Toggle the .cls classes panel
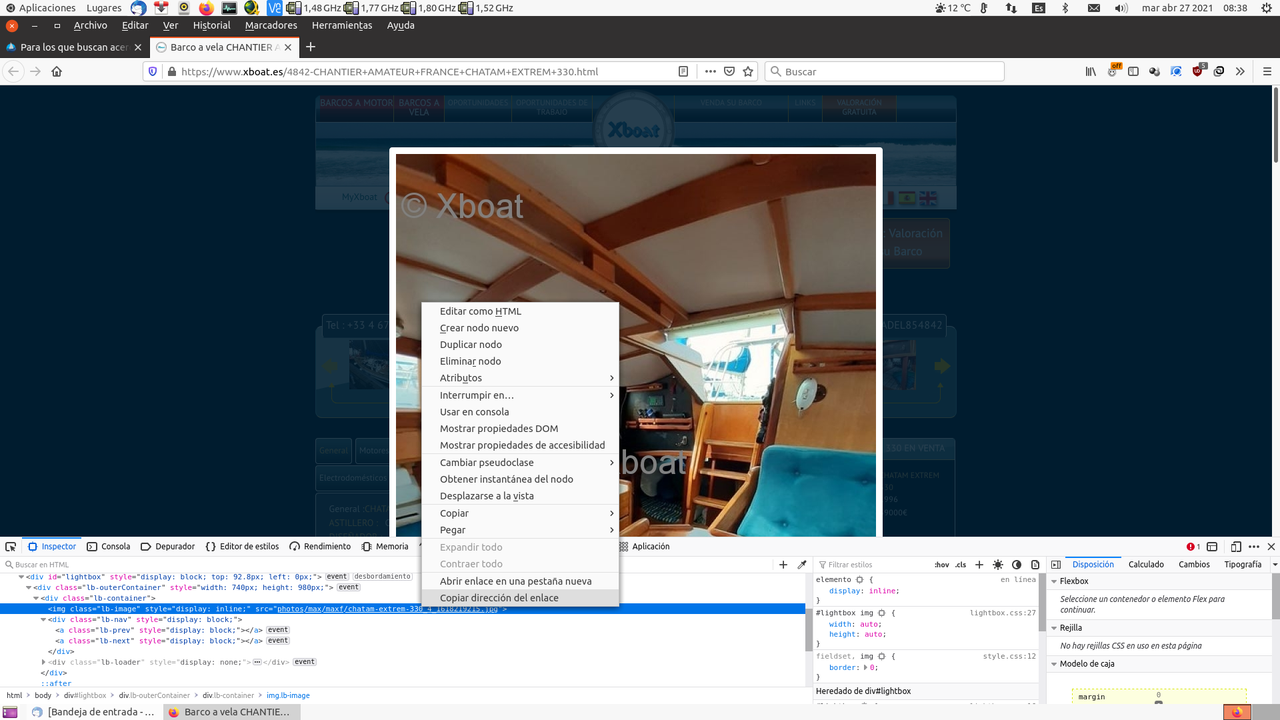Image resolution: width=1280 pixels, height=720 pixels. (x=961, y=565)
